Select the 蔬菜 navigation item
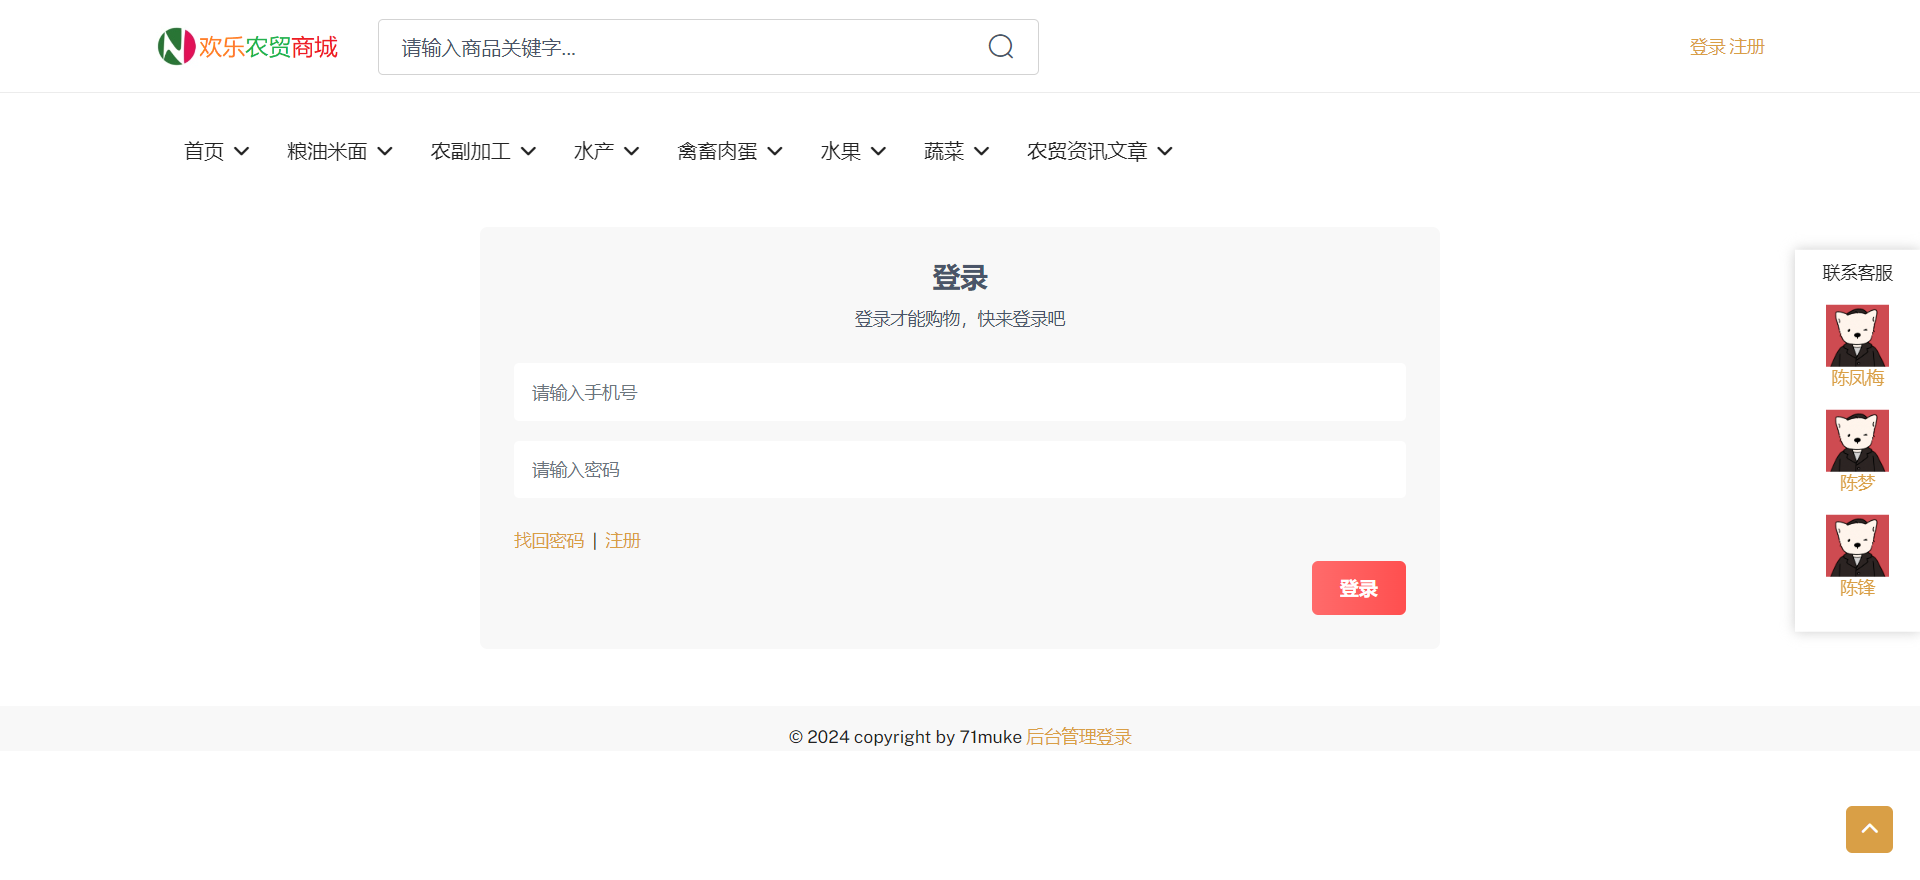 click(x=956, y=151)
